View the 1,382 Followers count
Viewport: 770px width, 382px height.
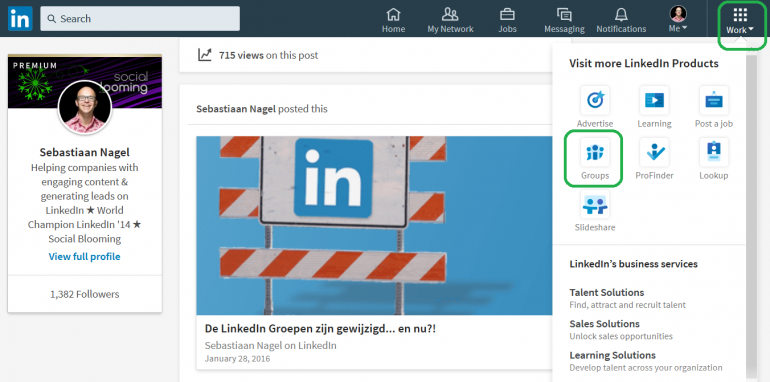point(84,294)
